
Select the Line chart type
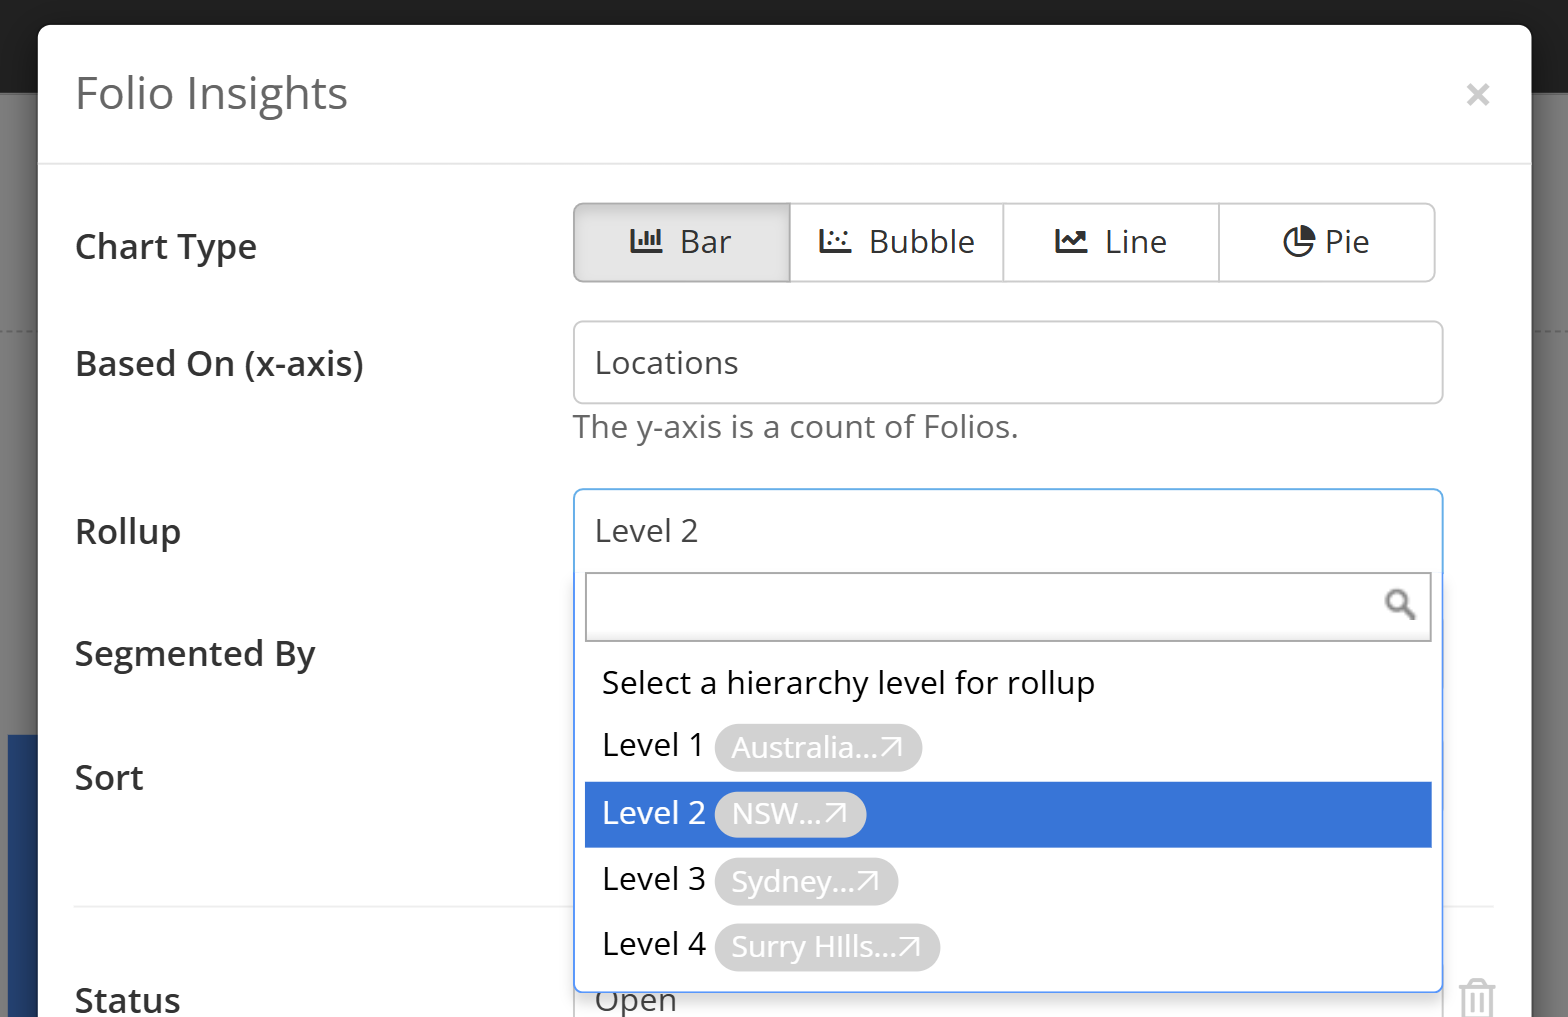pyautogui.click(x=1111, y=243)
